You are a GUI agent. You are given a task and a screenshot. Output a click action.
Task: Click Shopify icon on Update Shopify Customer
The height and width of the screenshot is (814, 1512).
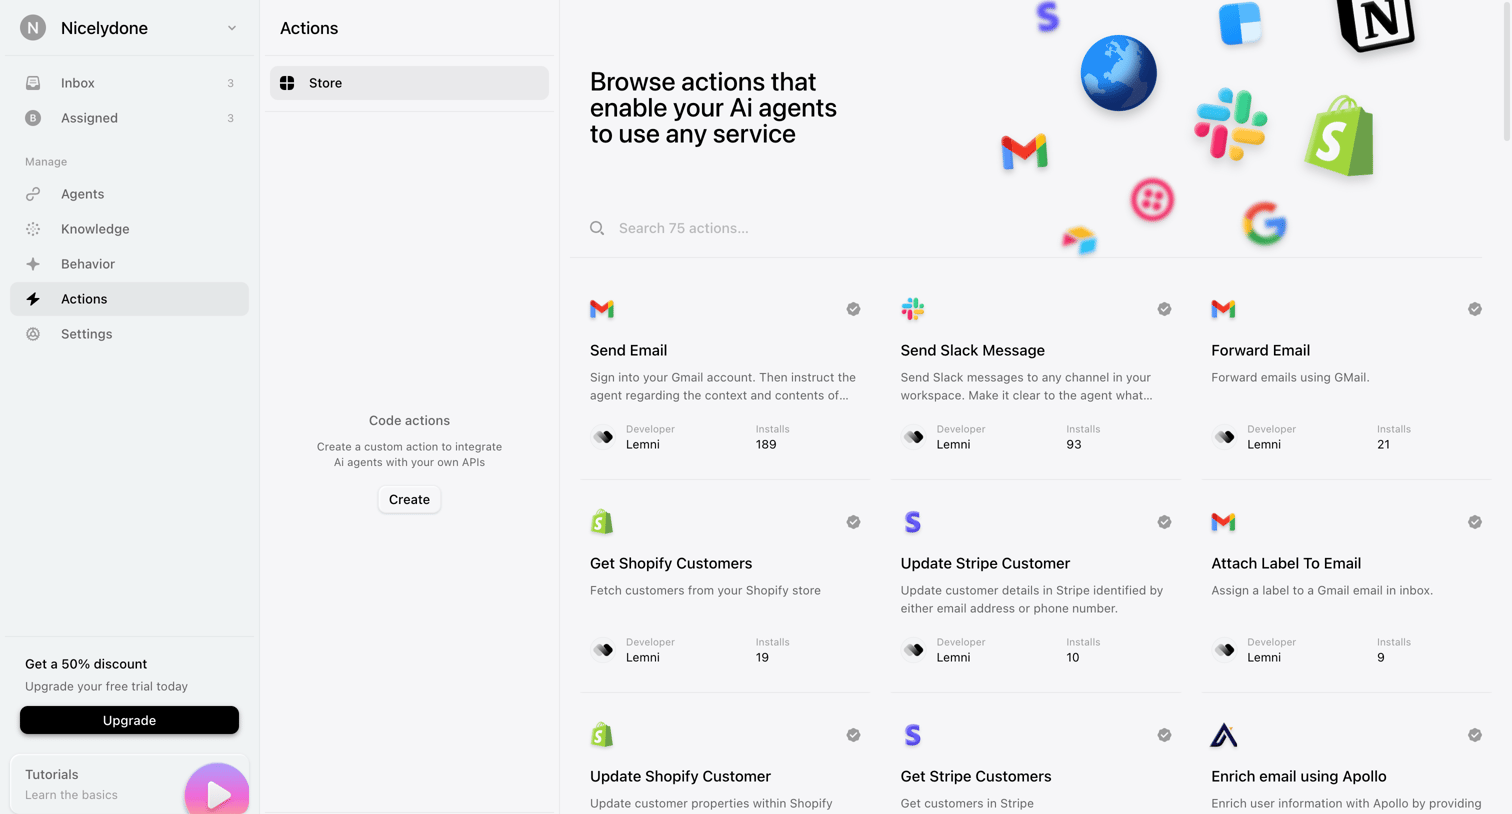tap(602, 735)
